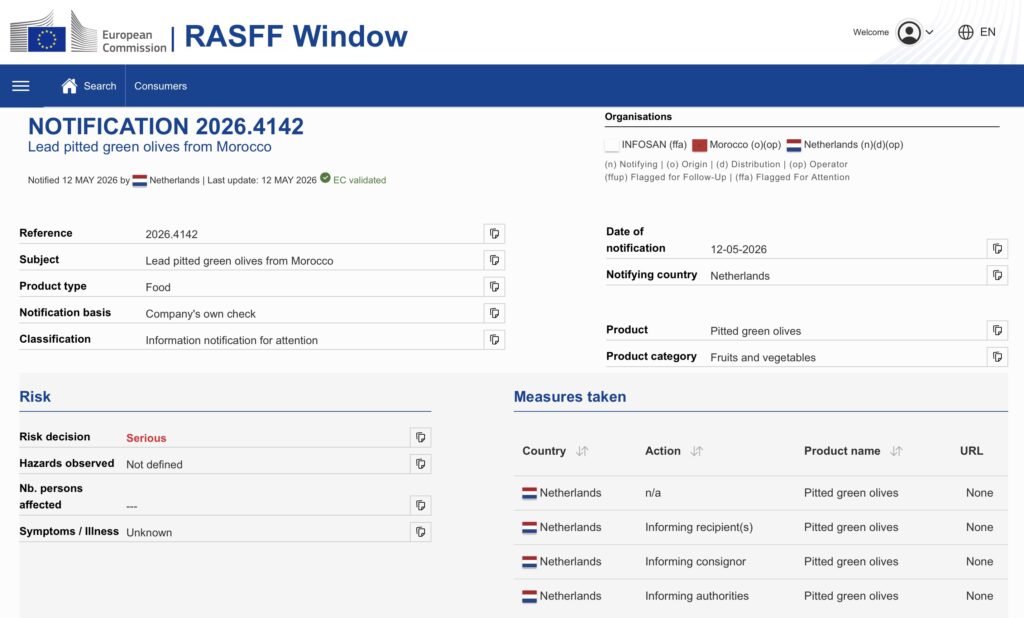Viewport: 1024px width, 618px height.
Task: Click the EC validated checkmark icon
Action: [325, 178]
